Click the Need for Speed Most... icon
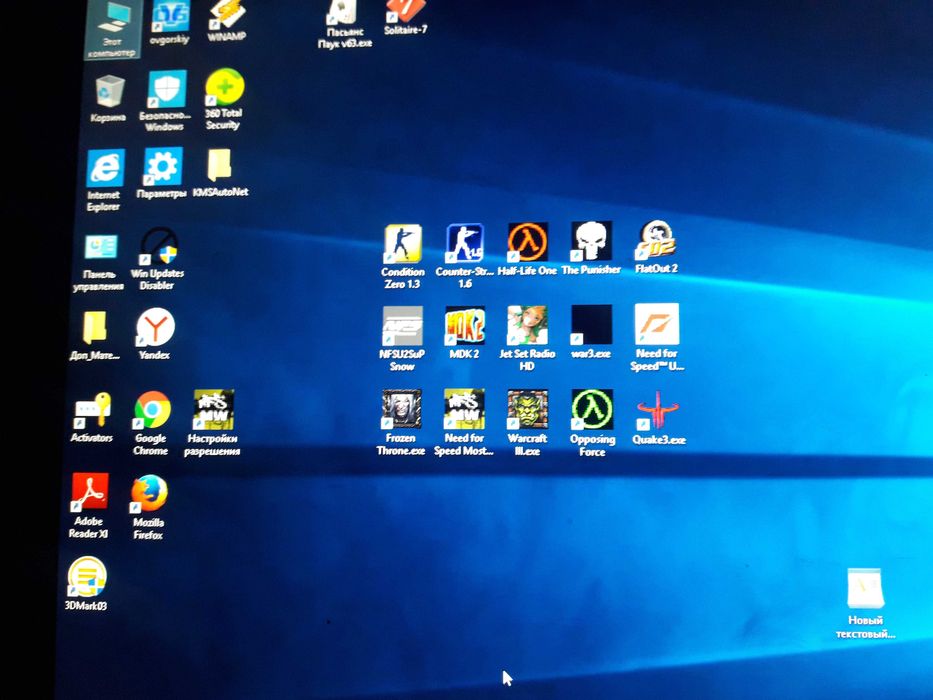Image resolution: width=933 pixels, height=700 pixels. (x=464, y=410)
